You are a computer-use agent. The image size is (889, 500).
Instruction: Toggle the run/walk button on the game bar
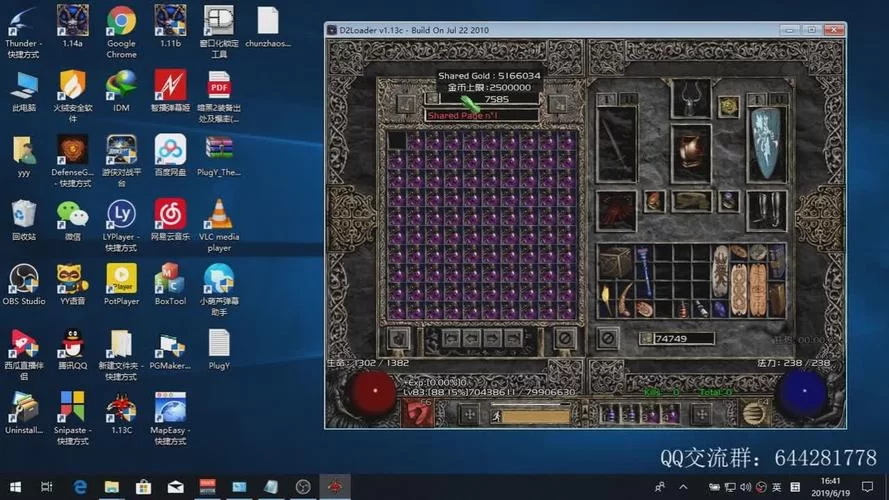click(x=497, y=414)
